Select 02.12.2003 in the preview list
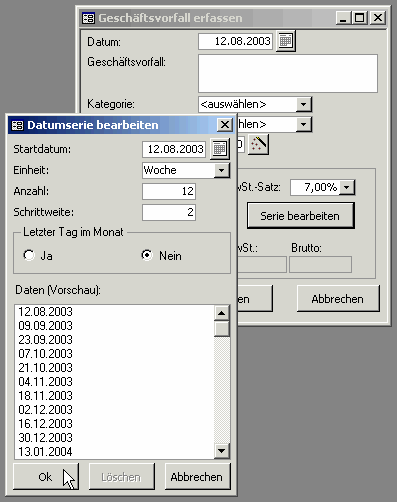Viewport: 397px width, 502px height. click(x=114, y=410)
